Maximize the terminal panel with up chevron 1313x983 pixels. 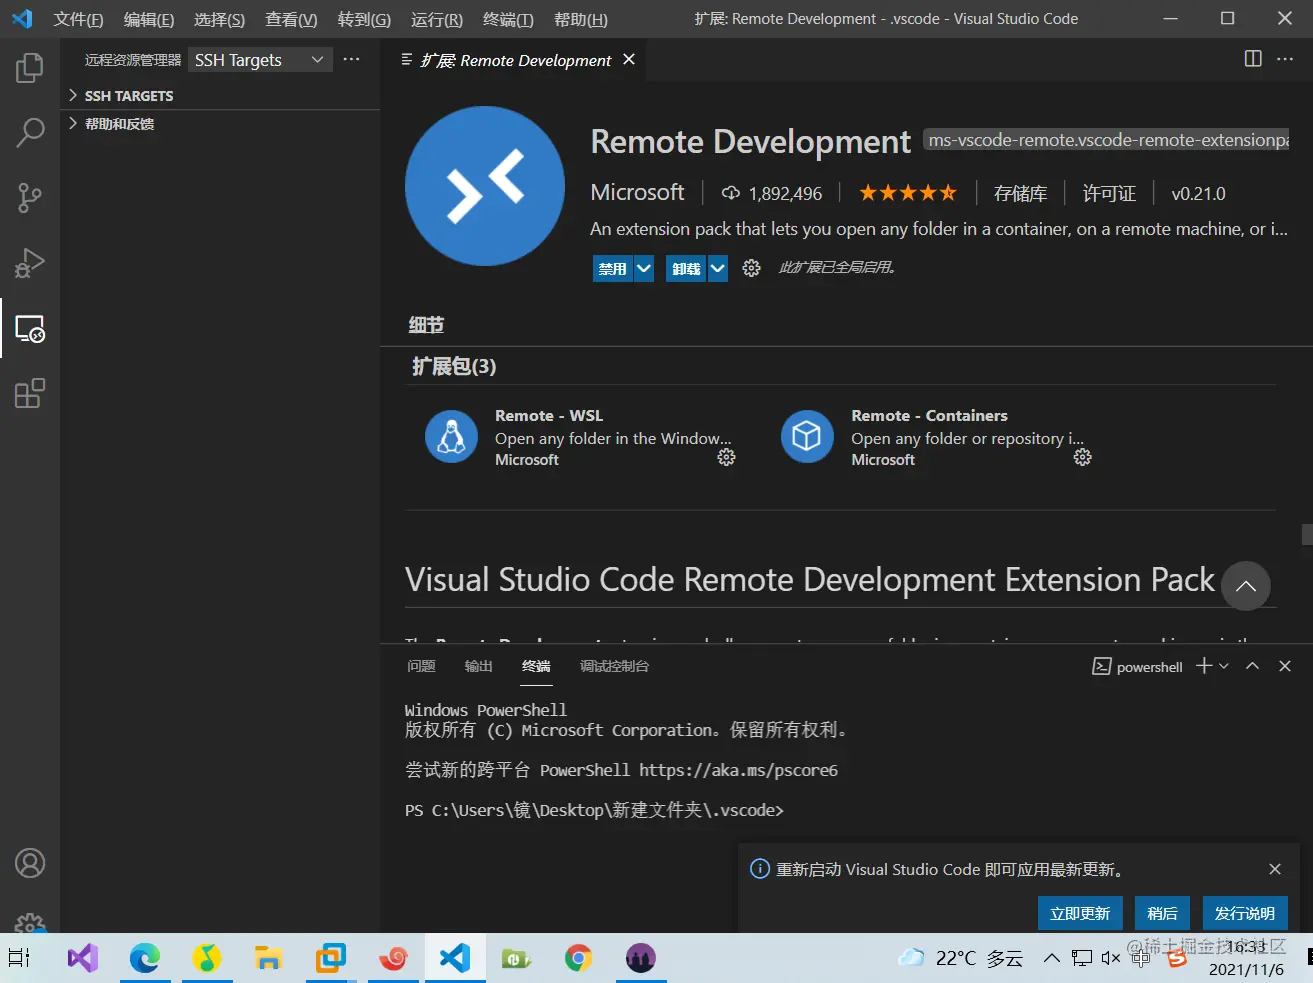click(1252, 666)
